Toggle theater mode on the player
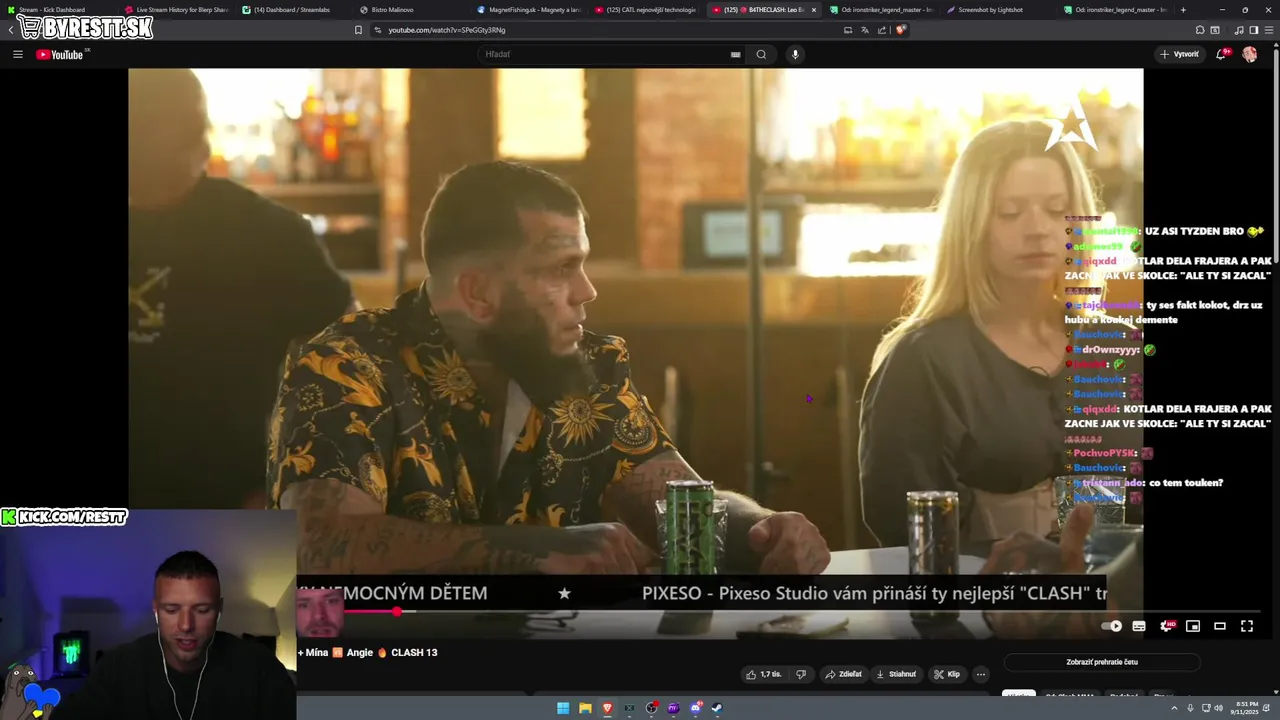Image resolution: width=1280 pixels, height=720 pixels. 1220,626
